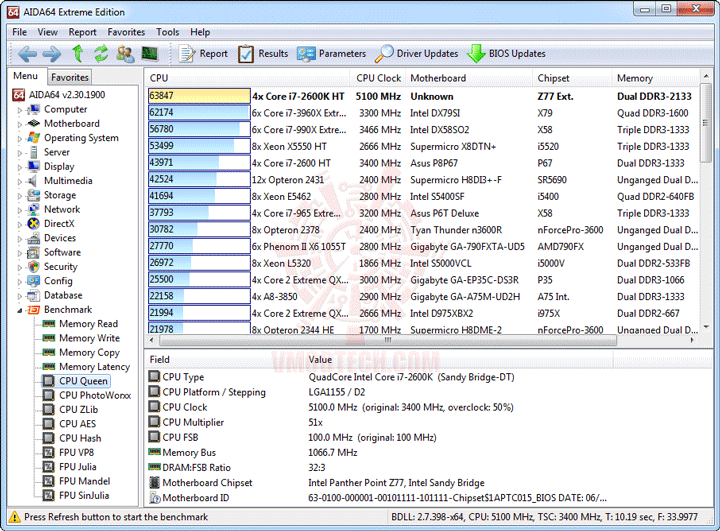Expand the Storage tree node
The width and height of the screenshot is (720, 531).
coord(19,196)
